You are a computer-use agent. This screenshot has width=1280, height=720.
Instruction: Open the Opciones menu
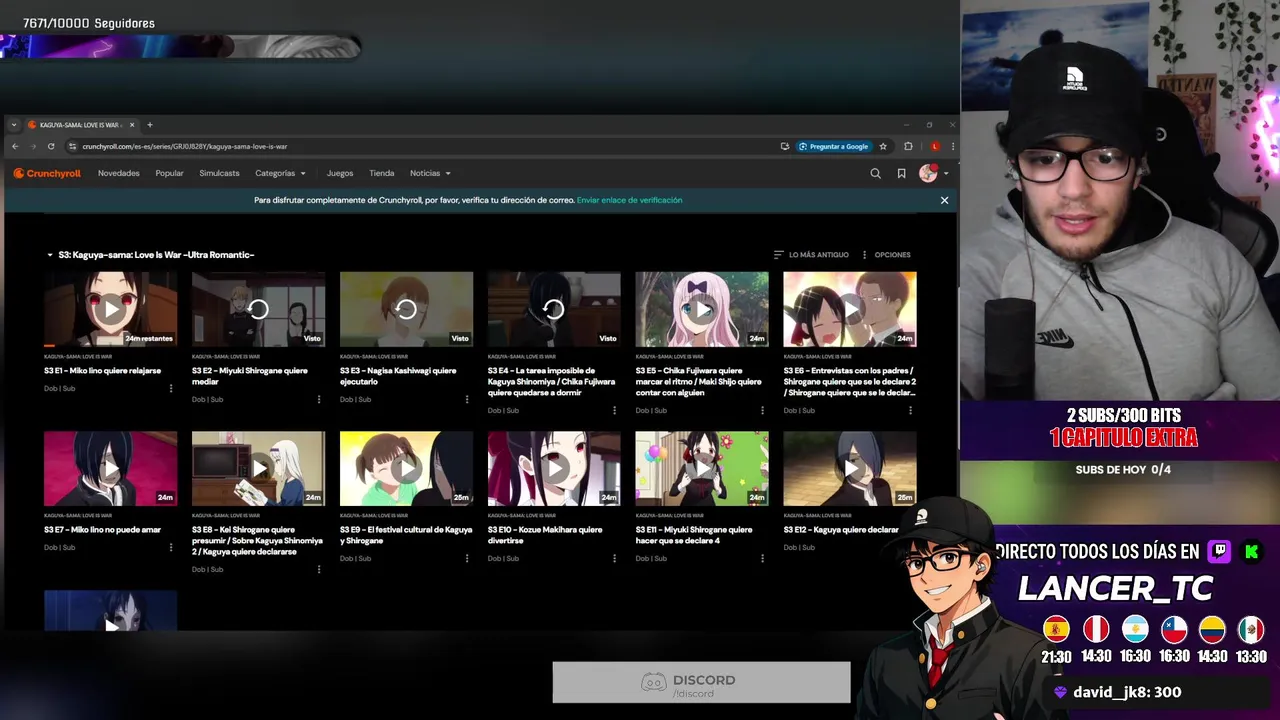[886, 255]
